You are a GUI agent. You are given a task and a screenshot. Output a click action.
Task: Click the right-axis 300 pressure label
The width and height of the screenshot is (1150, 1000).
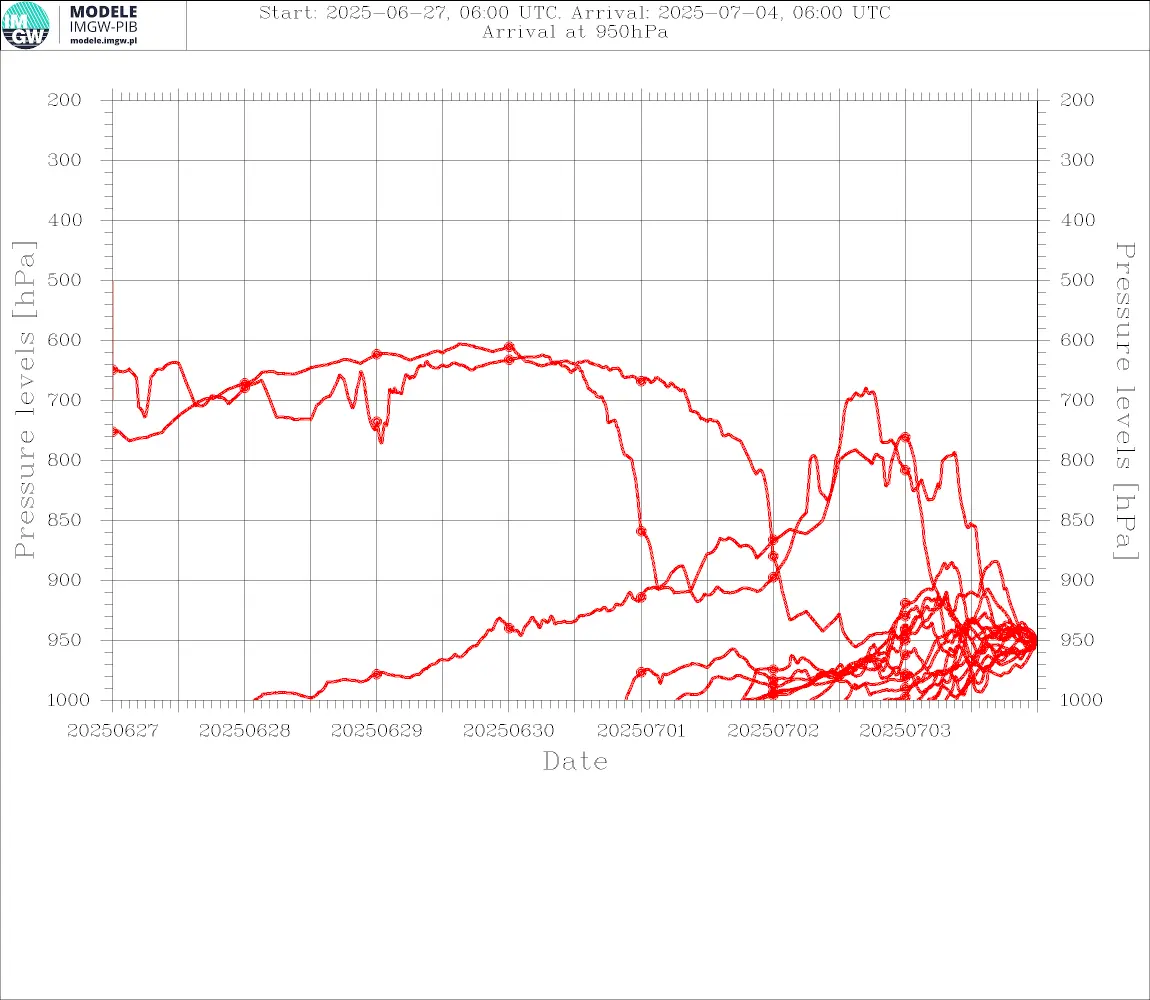1077,160
